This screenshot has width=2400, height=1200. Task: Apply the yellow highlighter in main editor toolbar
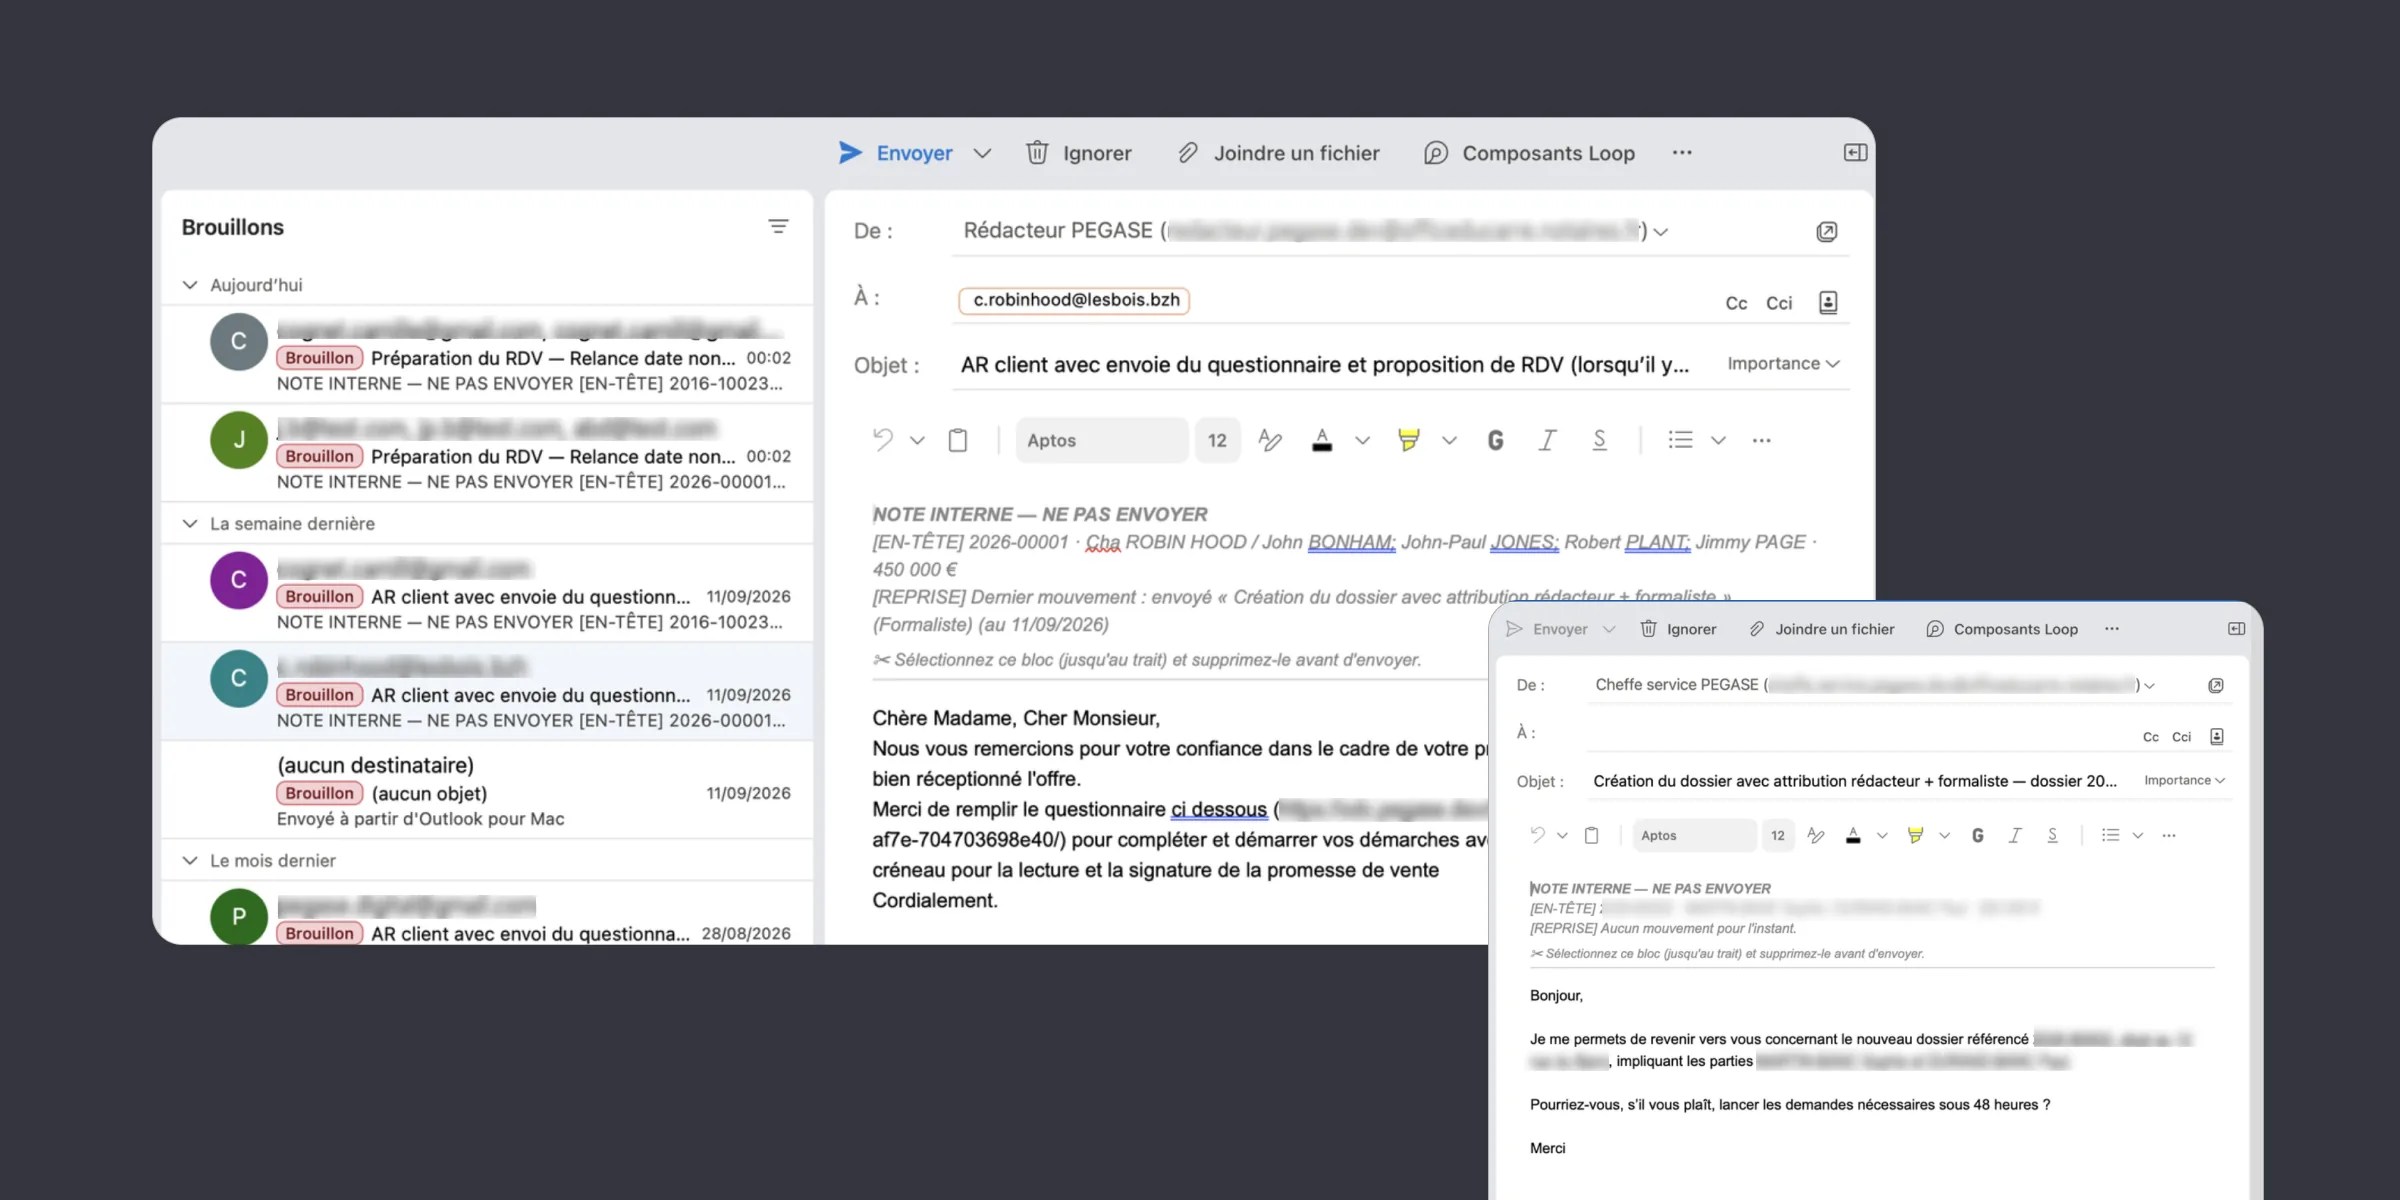pyautogui.click(x=1409, y=440)
